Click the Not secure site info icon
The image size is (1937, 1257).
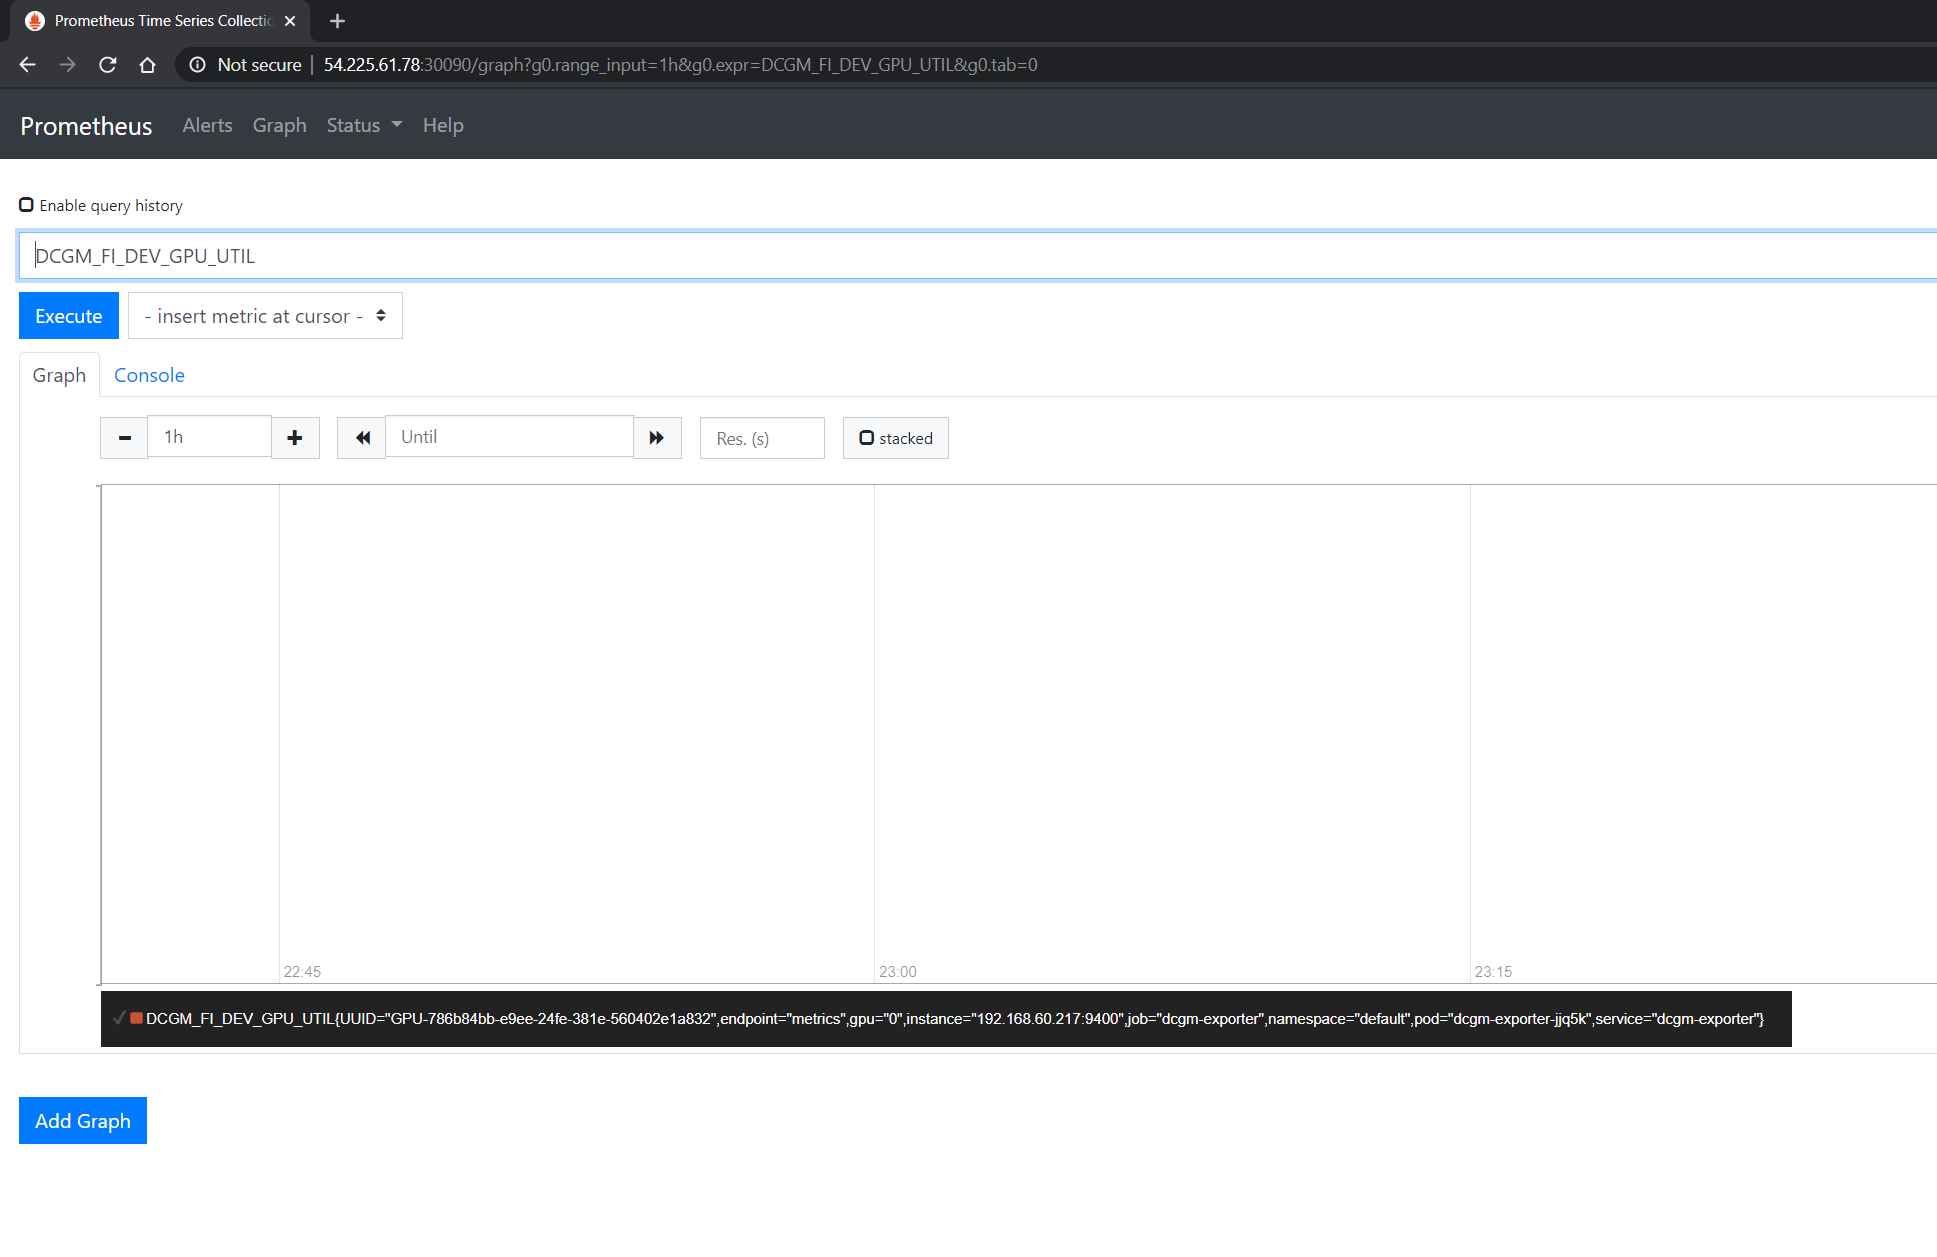click(198, 65)
